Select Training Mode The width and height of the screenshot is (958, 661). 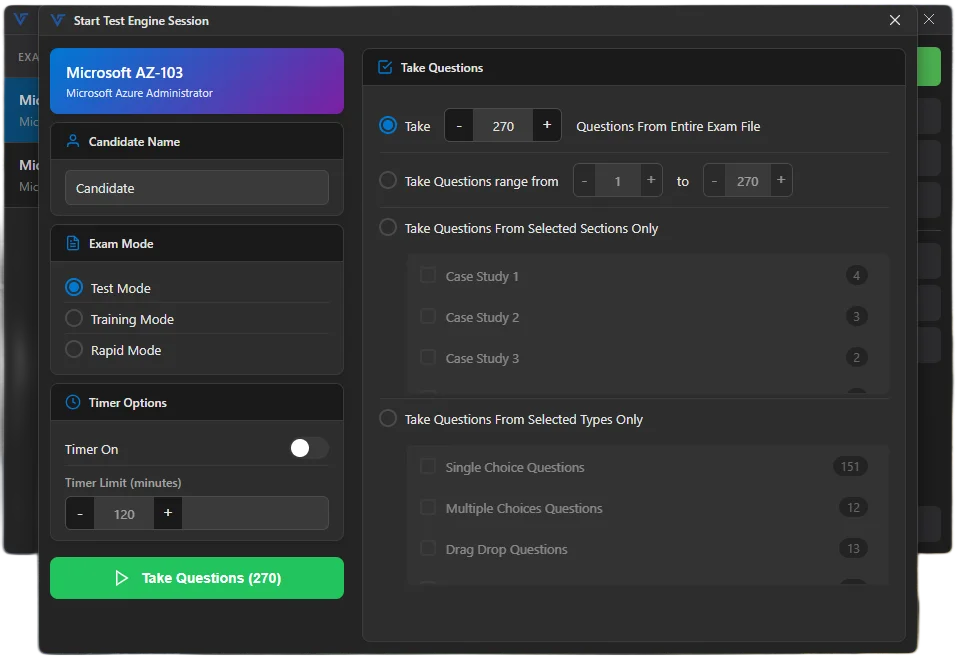73,319
